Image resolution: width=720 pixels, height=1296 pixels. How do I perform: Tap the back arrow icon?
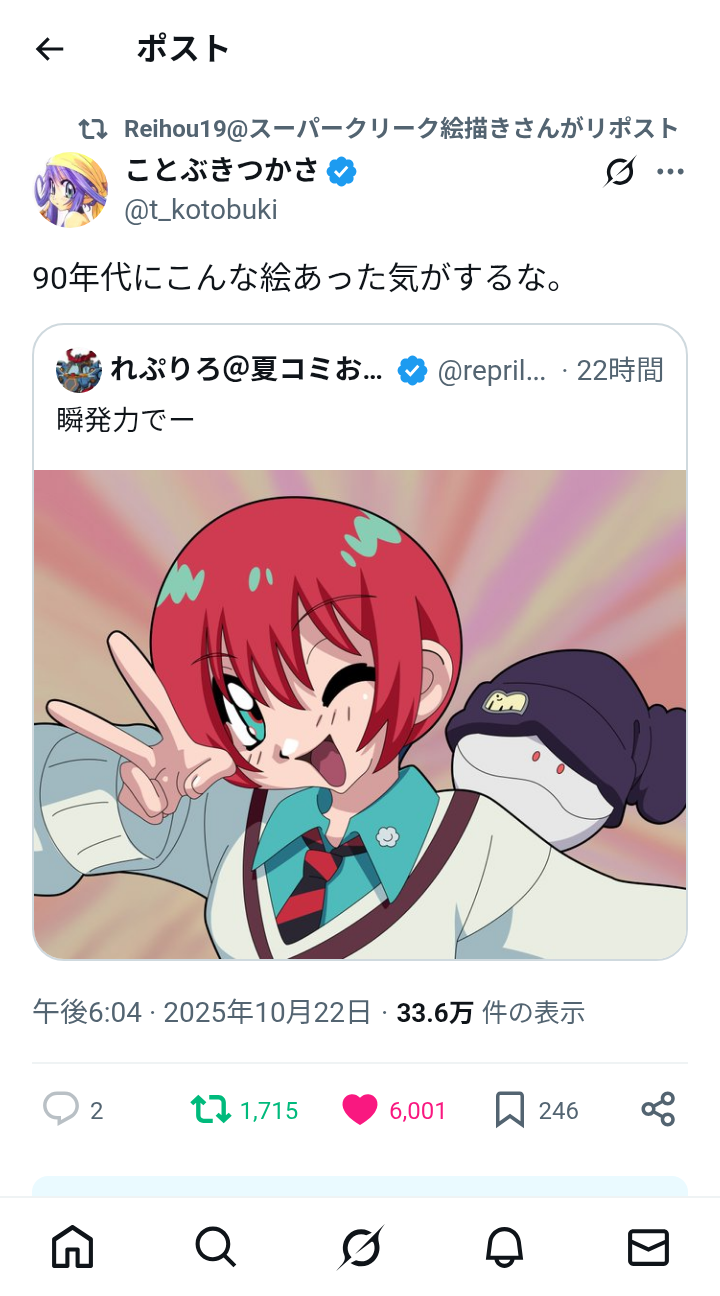[49, 49]
